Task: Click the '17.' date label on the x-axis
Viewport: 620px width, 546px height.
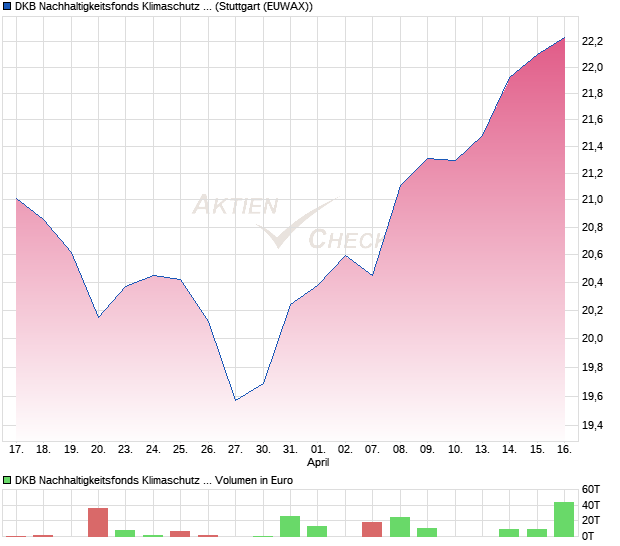Action: 16,449
